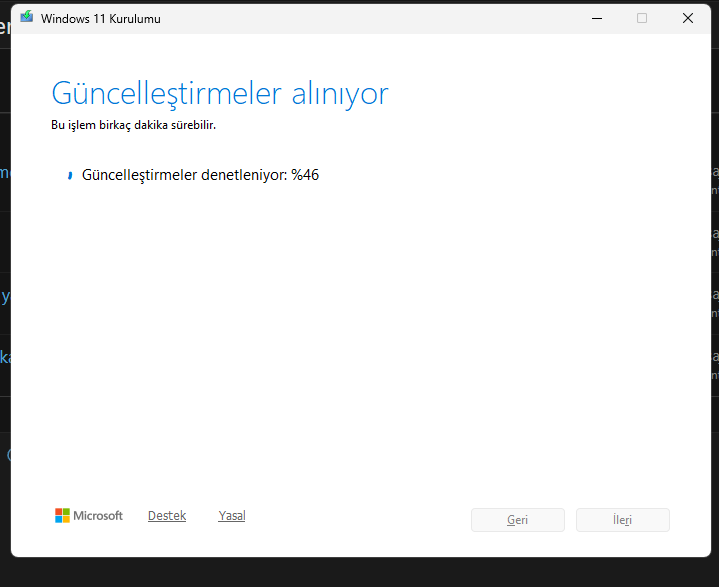Open the Yasal legal link
Screen dimensions: 719x587
click(232, 515)
